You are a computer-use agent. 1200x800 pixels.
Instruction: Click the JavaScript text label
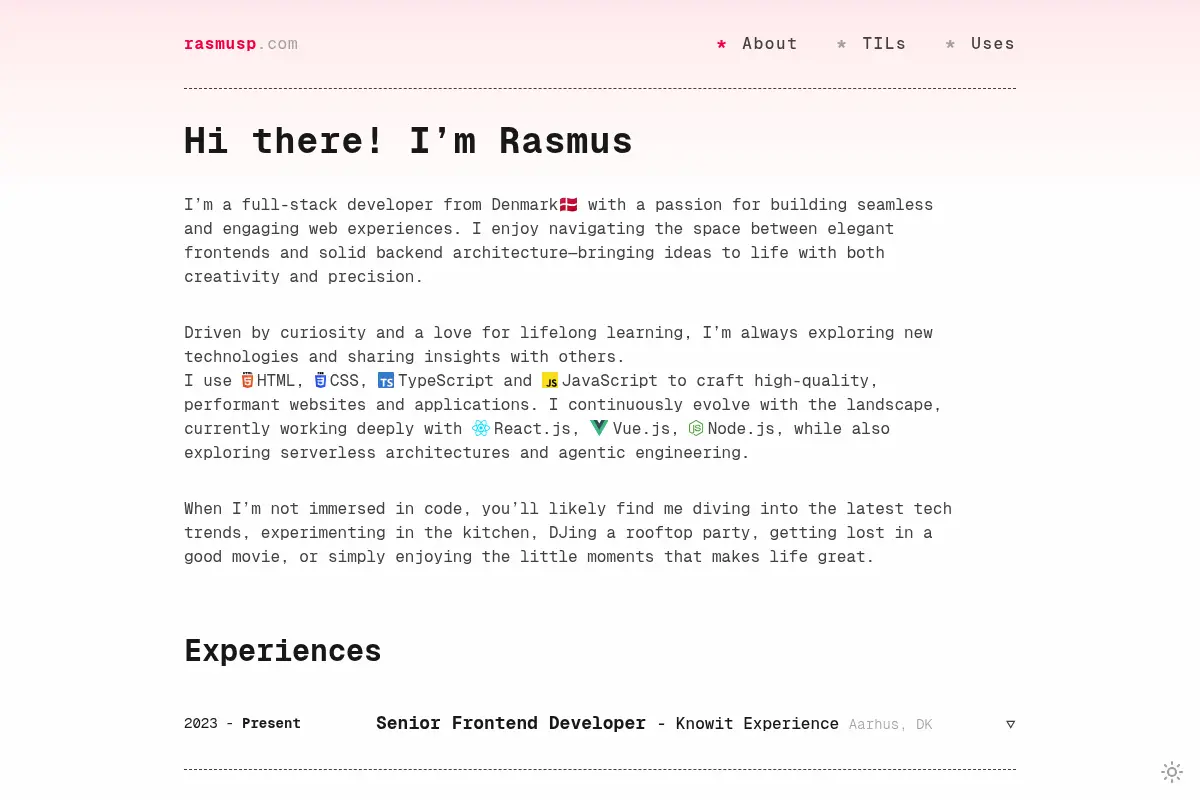coord(610,380)
